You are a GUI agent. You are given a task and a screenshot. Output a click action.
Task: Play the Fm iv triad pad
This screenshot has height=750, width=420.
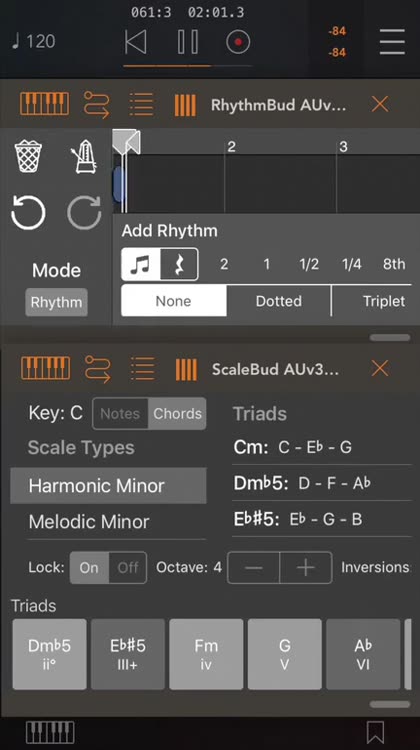[206, 654]
